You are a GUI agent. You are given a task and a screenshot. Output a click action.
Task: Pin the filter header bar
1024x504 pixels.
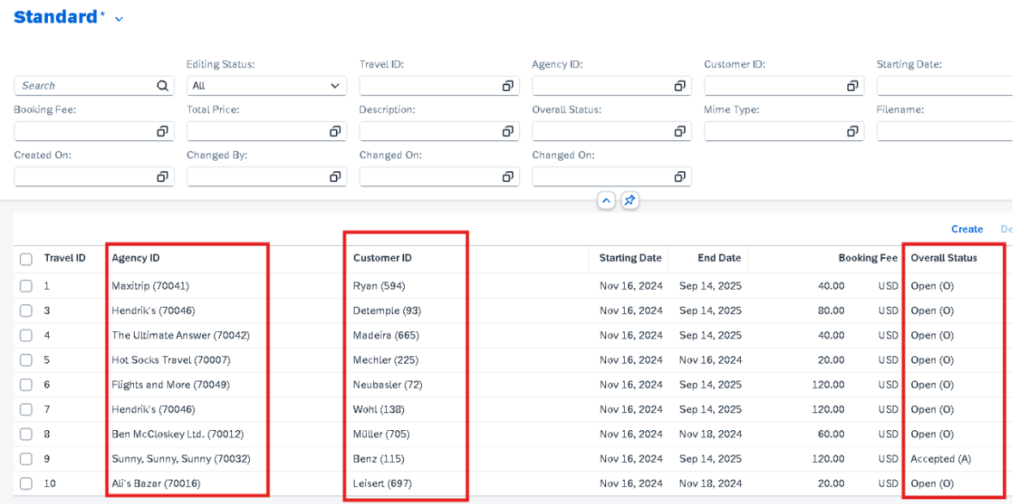630,201
